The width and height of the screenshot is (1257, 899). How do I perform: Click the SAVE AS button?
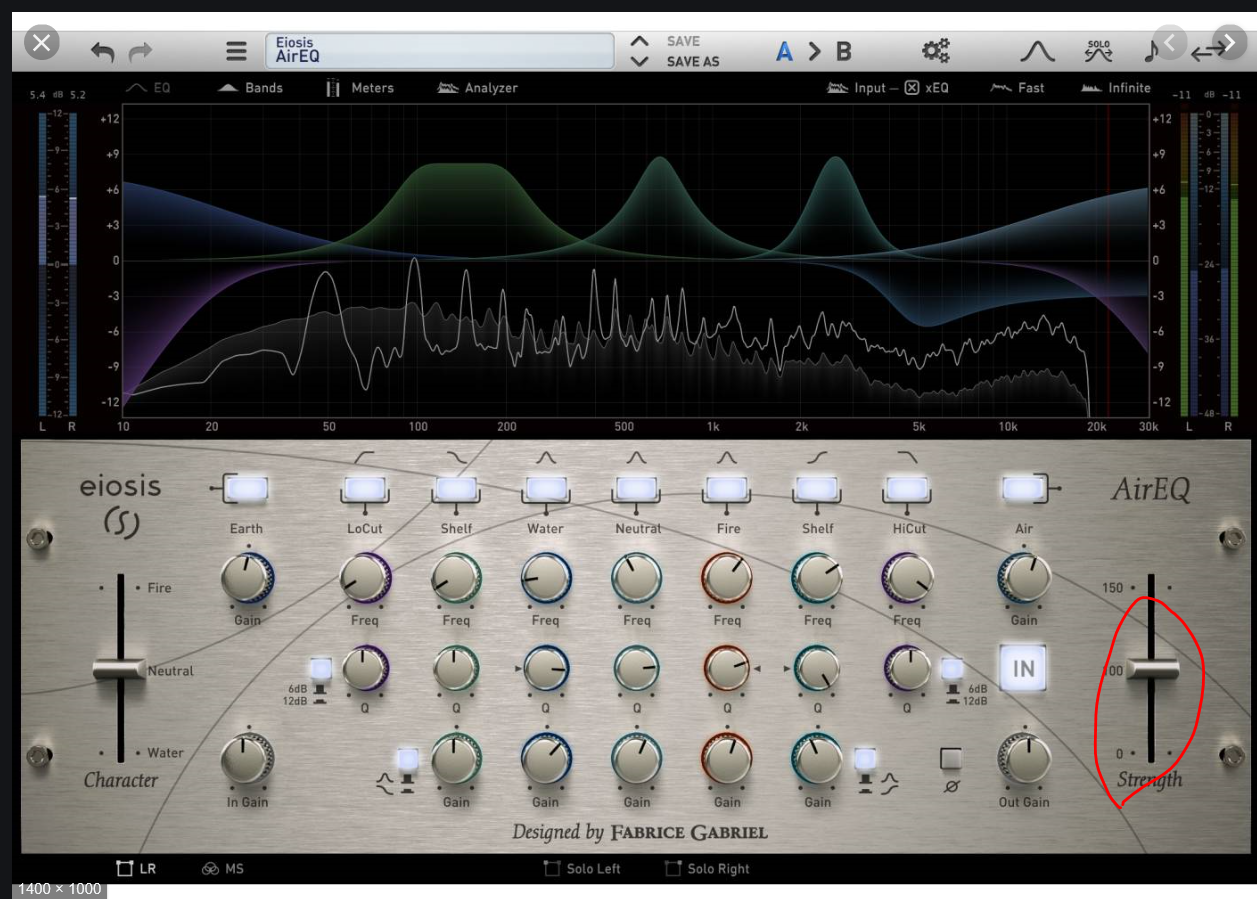pos(693,61)
